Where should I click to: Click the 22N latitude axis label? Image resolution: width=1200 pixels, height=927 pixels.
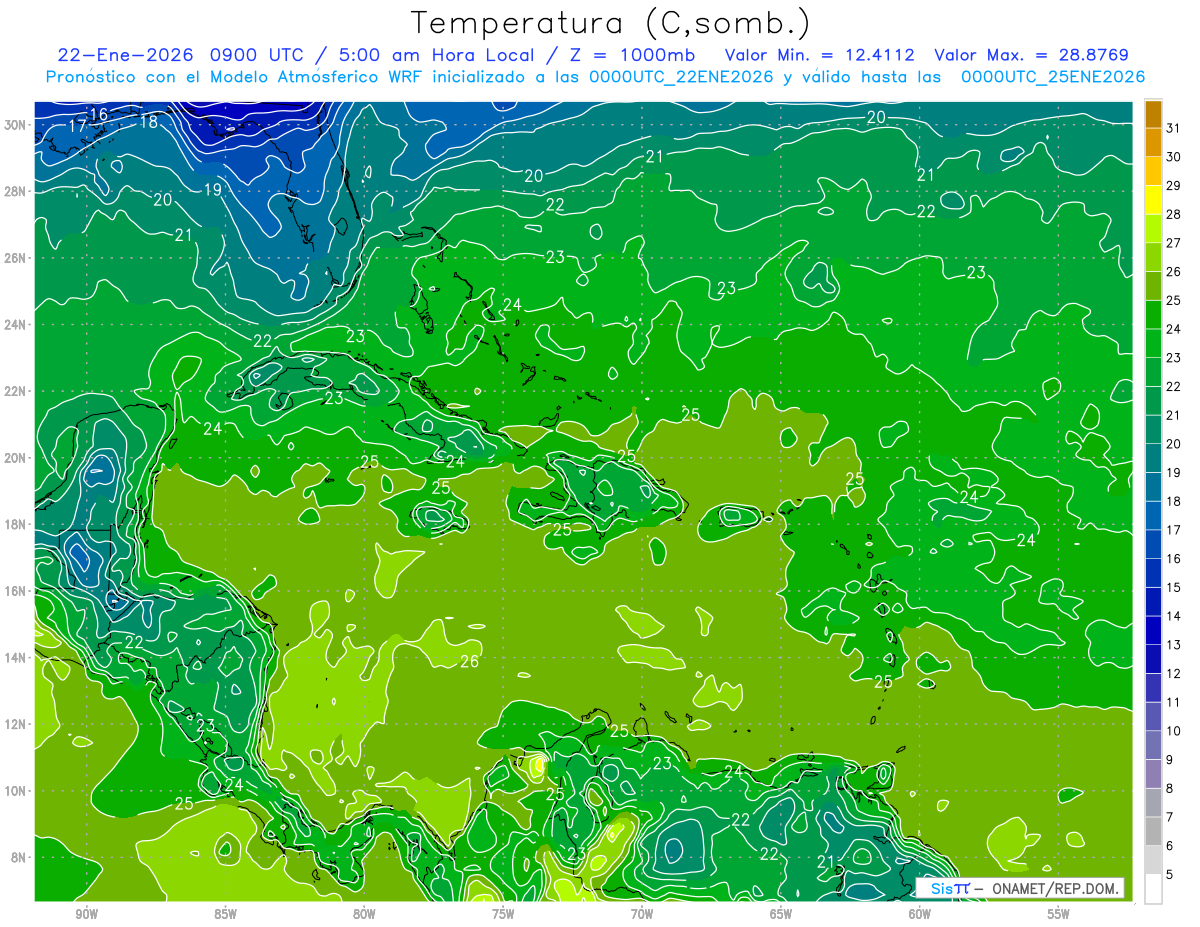pyautogui.click(x=16, y=391)
